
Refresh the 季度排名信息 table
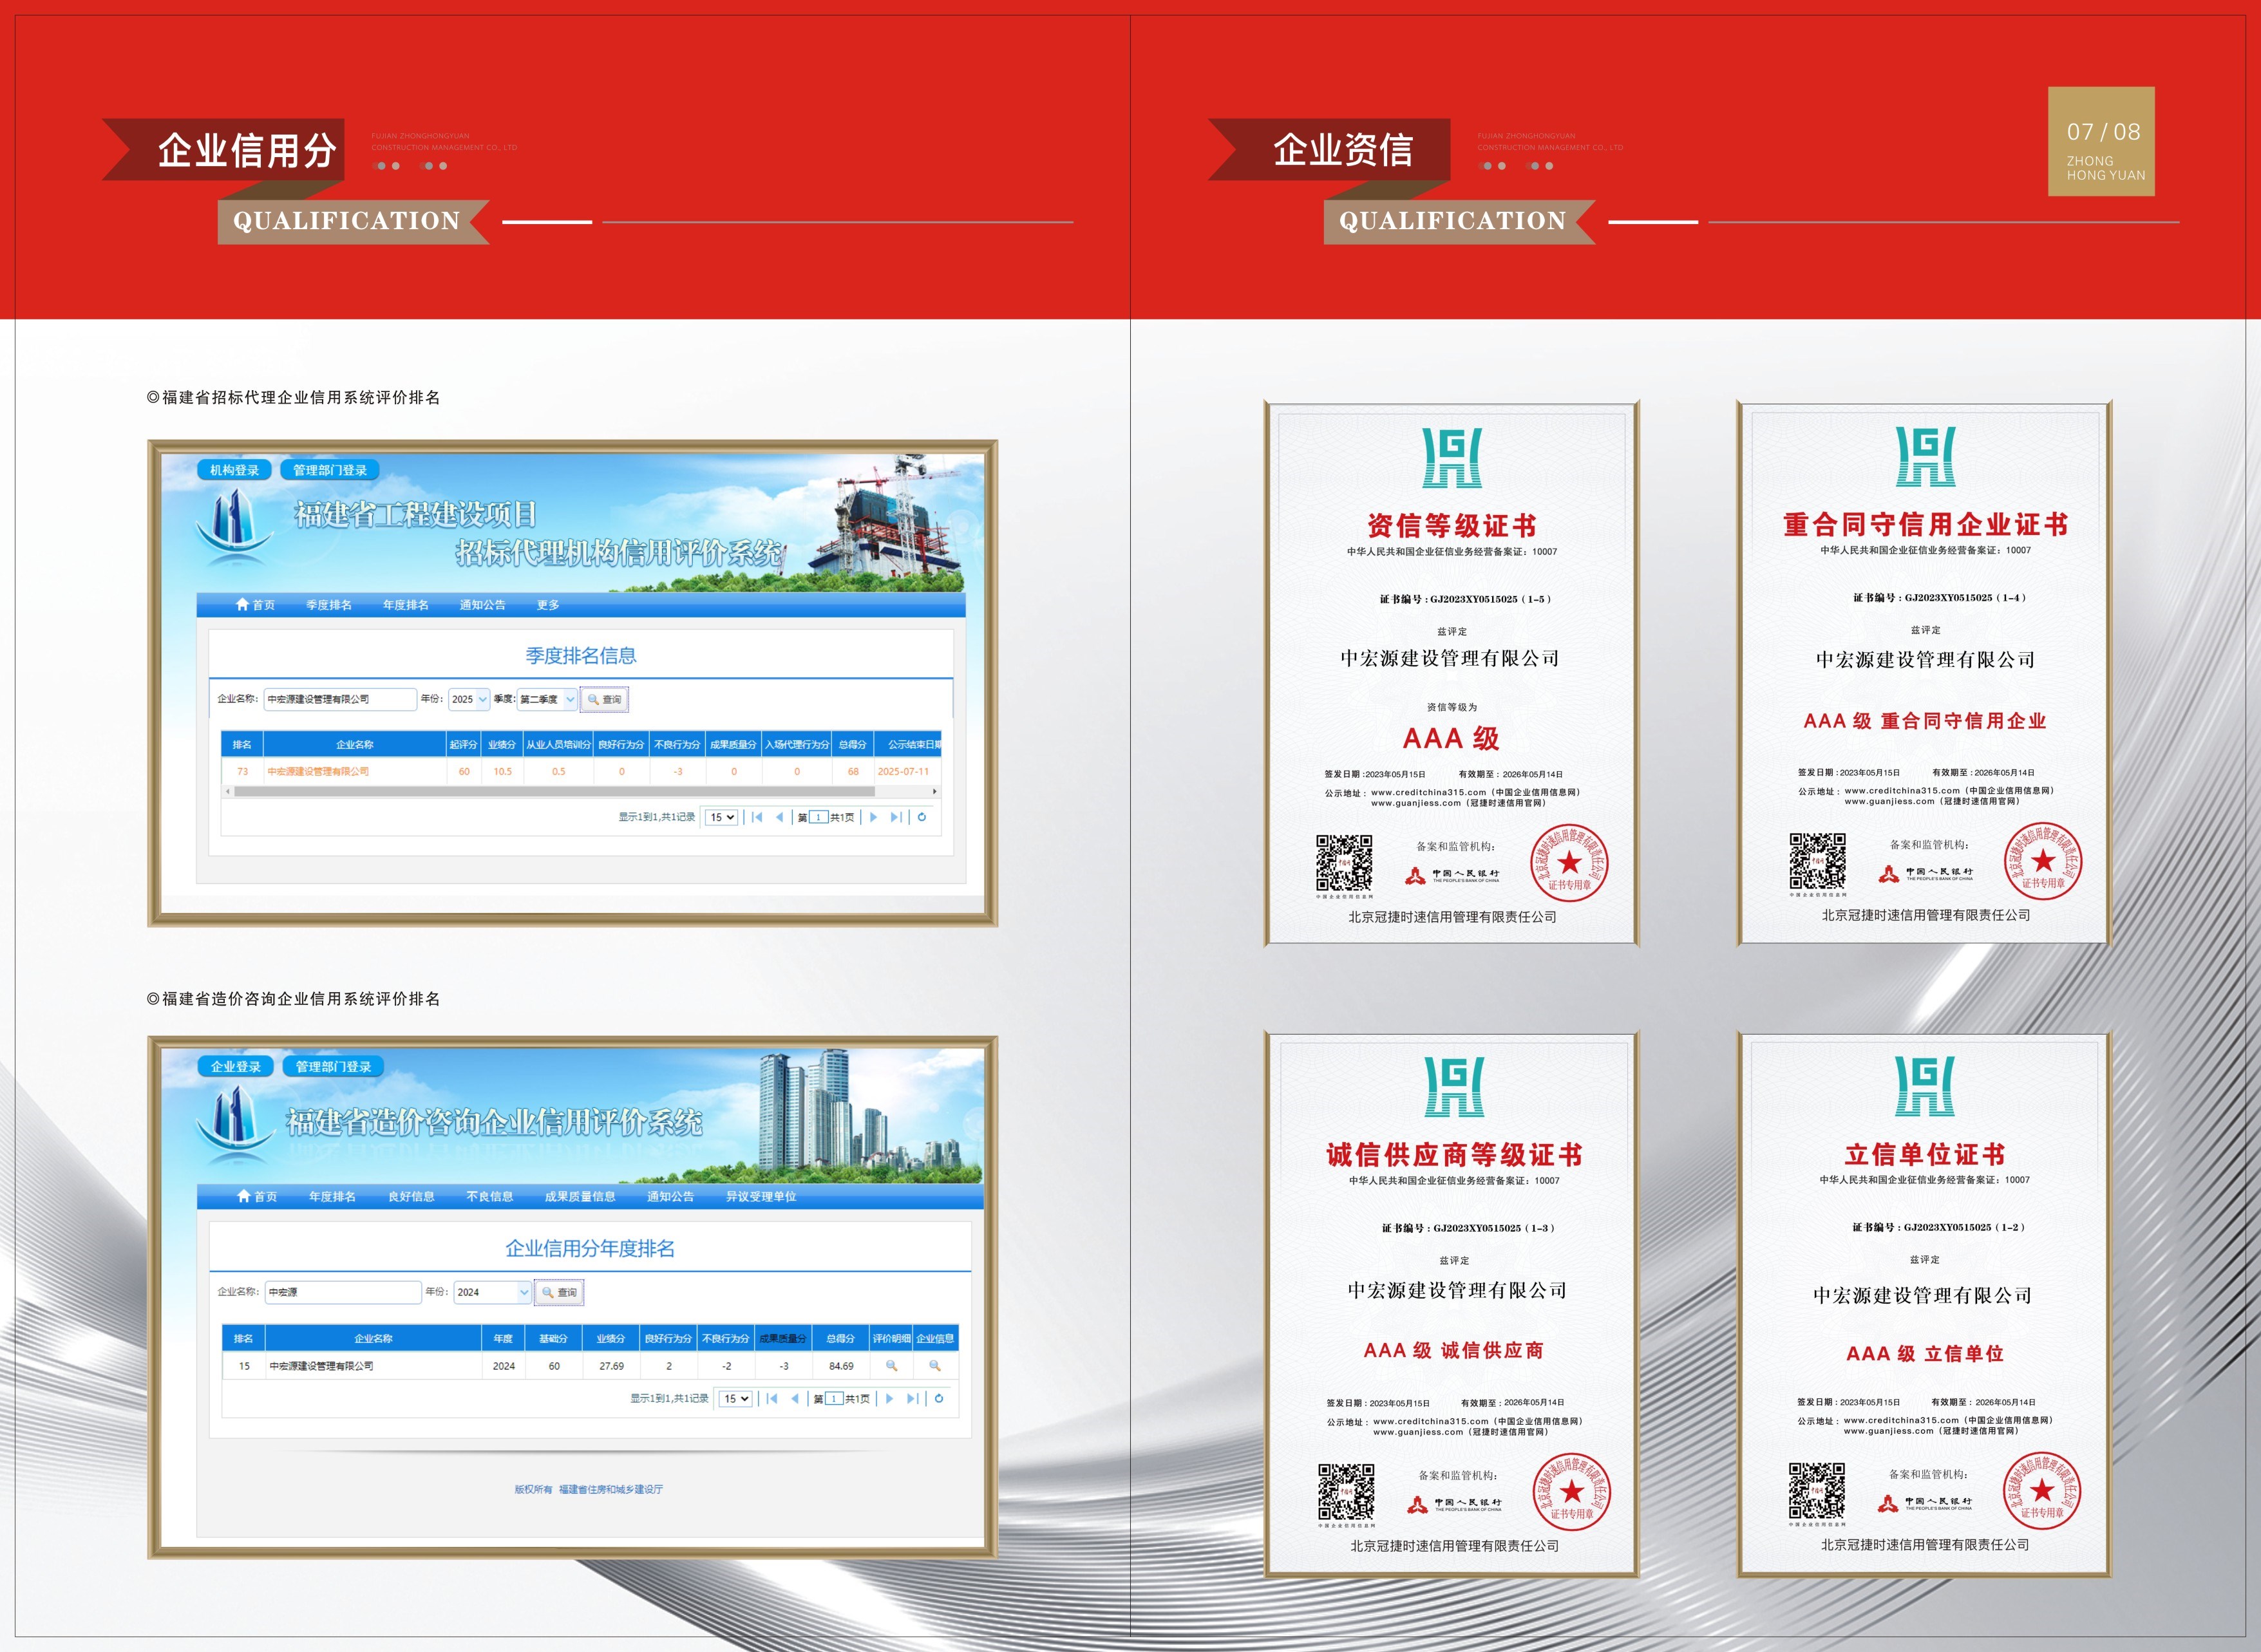tap(921, 817)
